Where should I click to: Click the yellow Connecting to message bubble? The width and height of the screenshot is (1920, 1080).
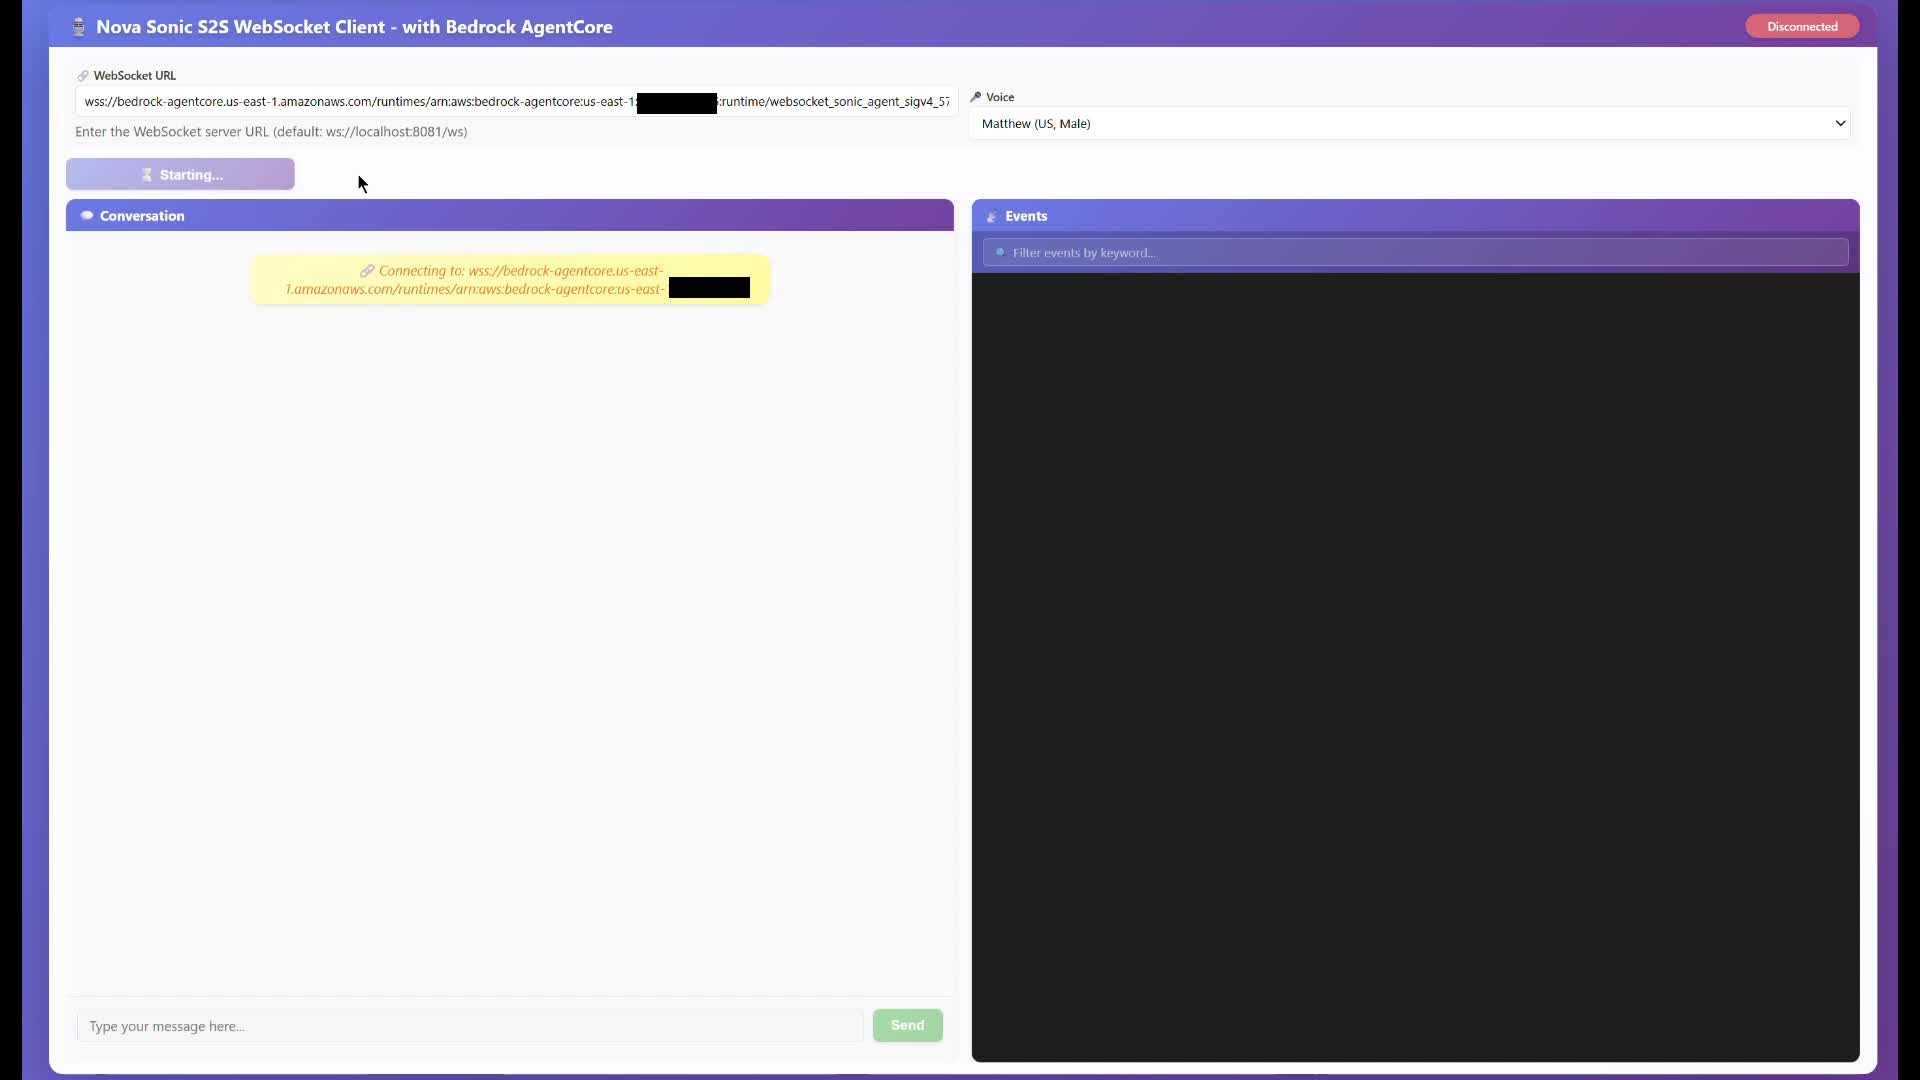(x=510, y=280)
